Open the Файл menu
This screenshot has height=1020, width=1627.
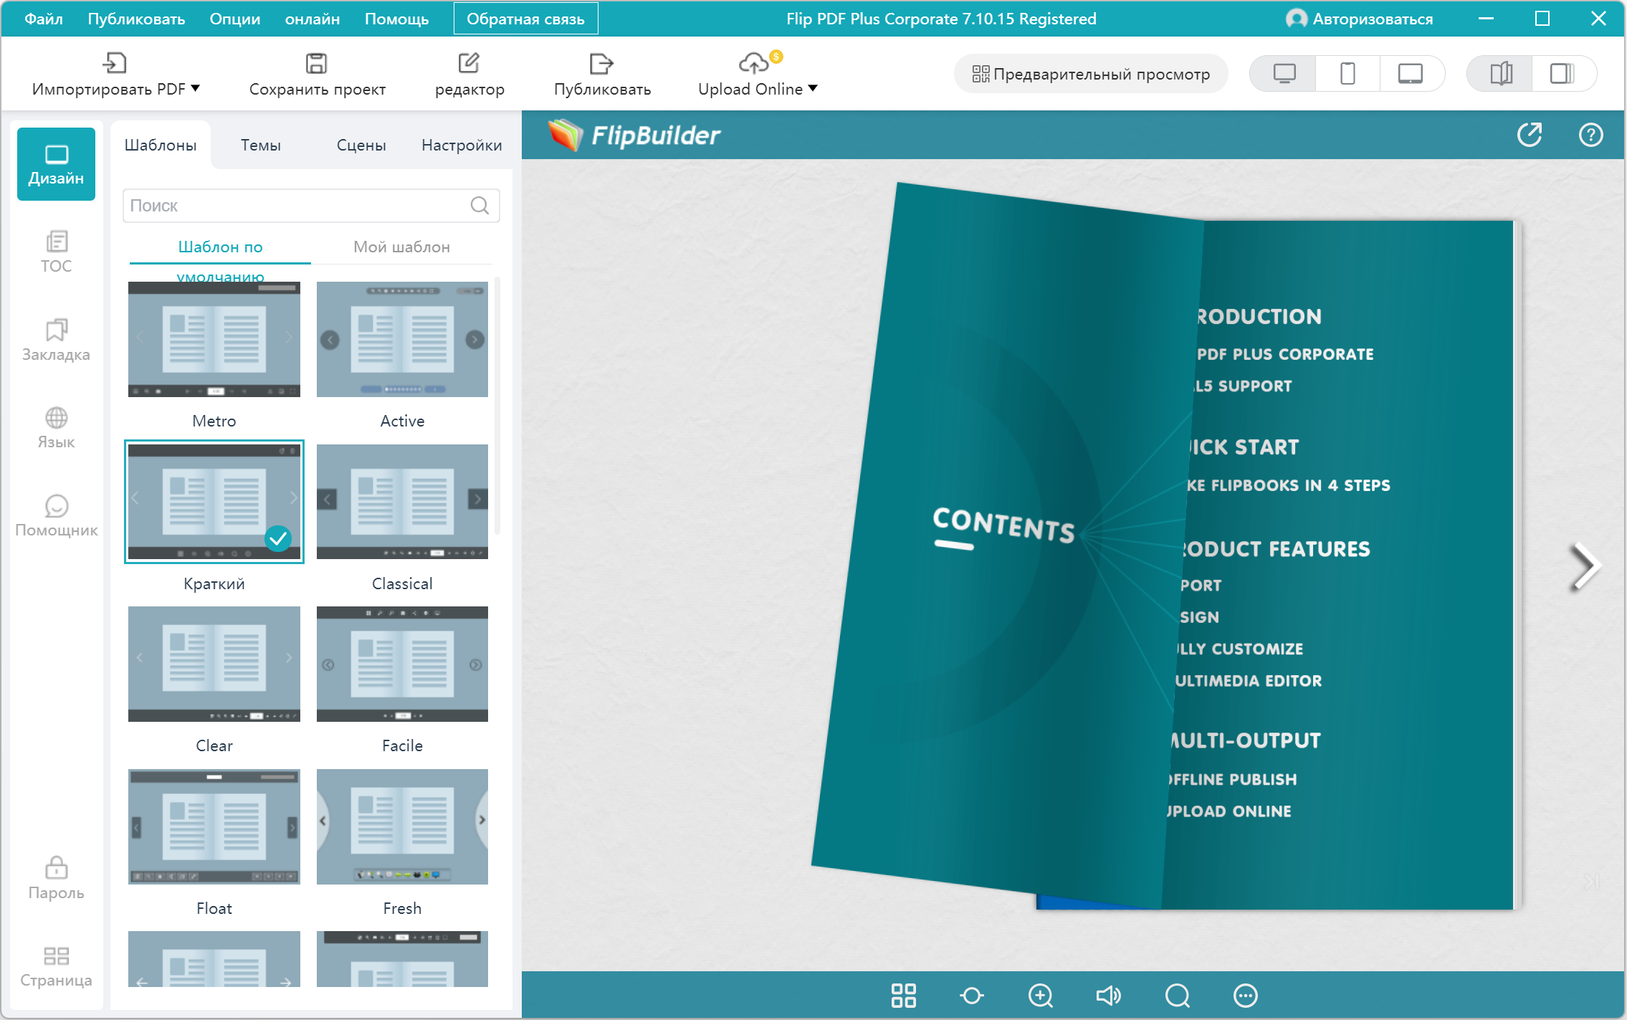(x=43, y=18)
